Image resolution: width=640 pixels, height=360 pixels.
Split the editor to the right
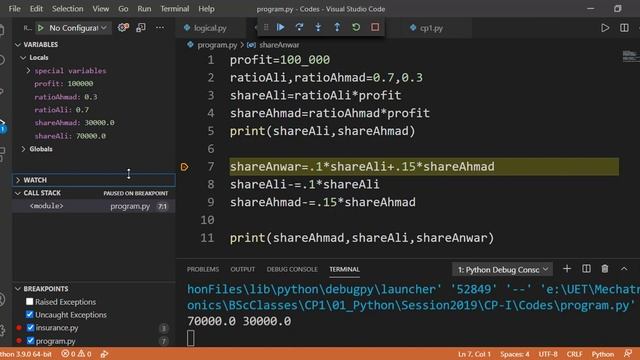point(624,28)
